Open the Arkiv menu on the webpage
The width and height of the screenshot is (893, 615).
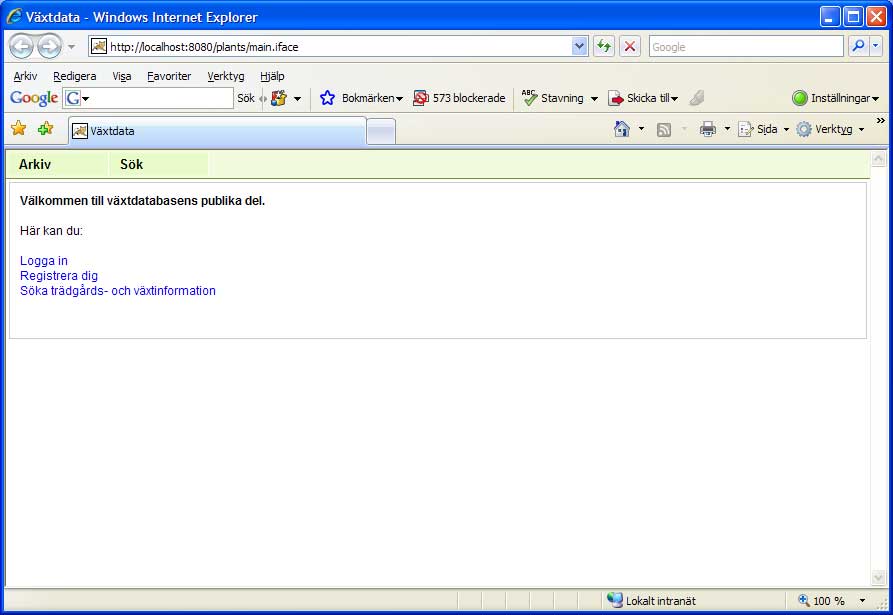coord(35,165)
